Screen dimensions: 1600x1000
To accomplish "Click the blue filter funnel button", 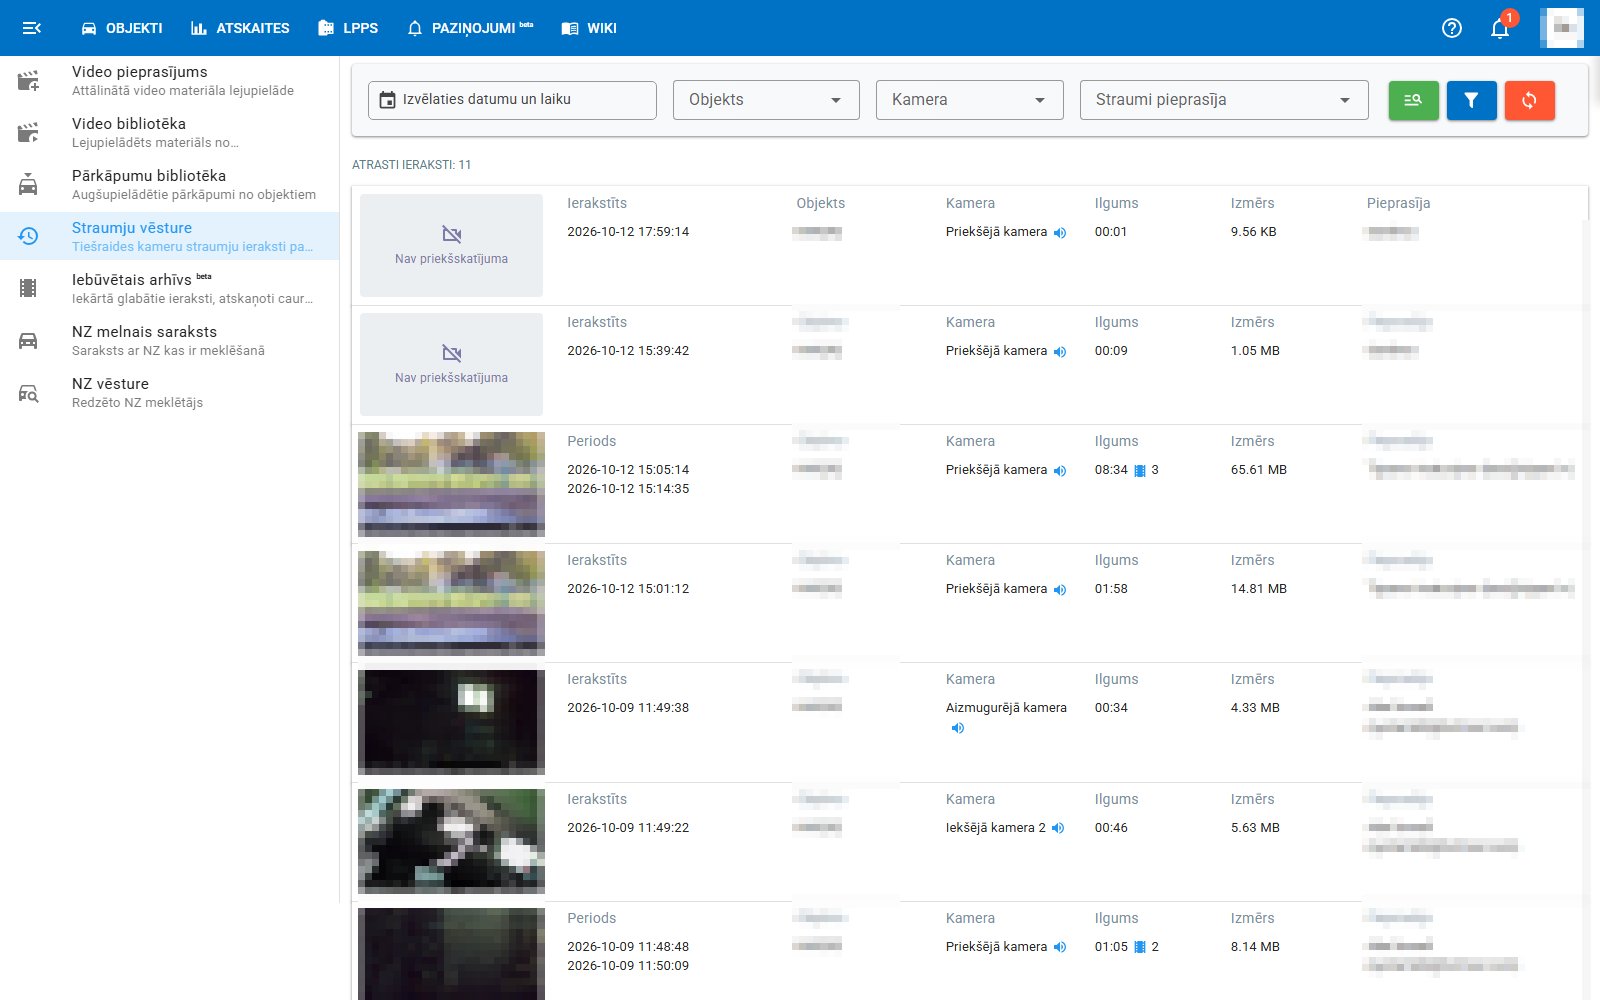I will [1471, 100].
